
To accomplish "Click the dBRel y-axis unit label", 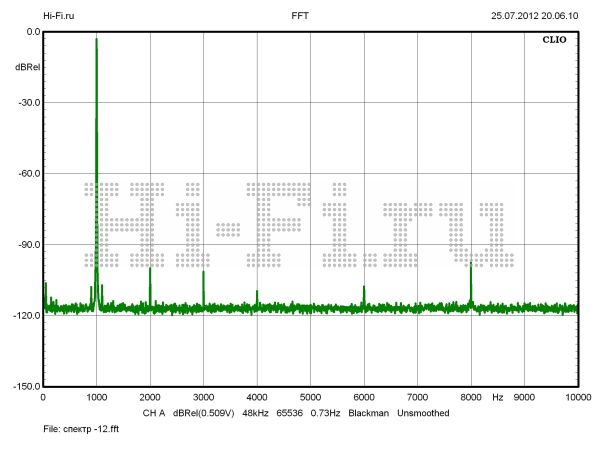I will point(27,67).
